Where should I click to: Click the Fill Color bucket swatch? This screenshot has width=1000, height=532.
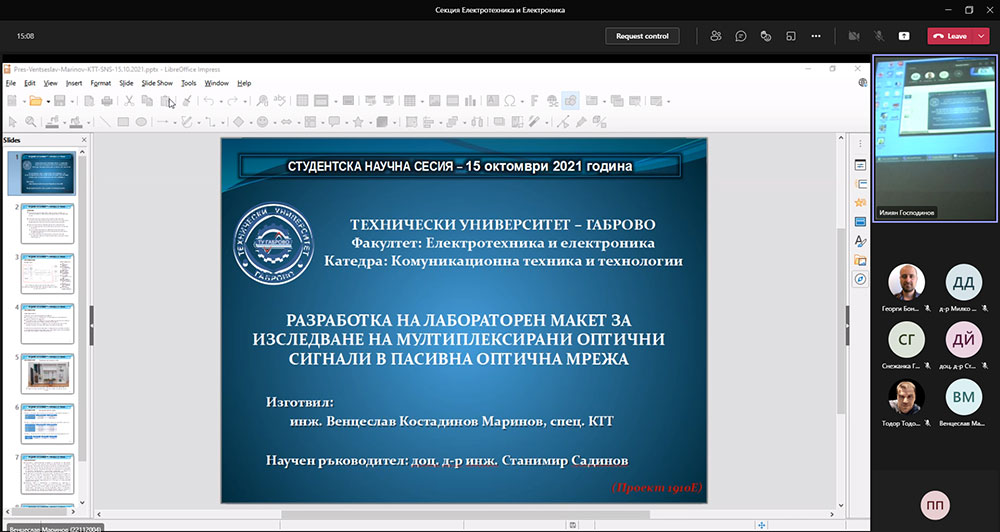[x=76, y=121]
